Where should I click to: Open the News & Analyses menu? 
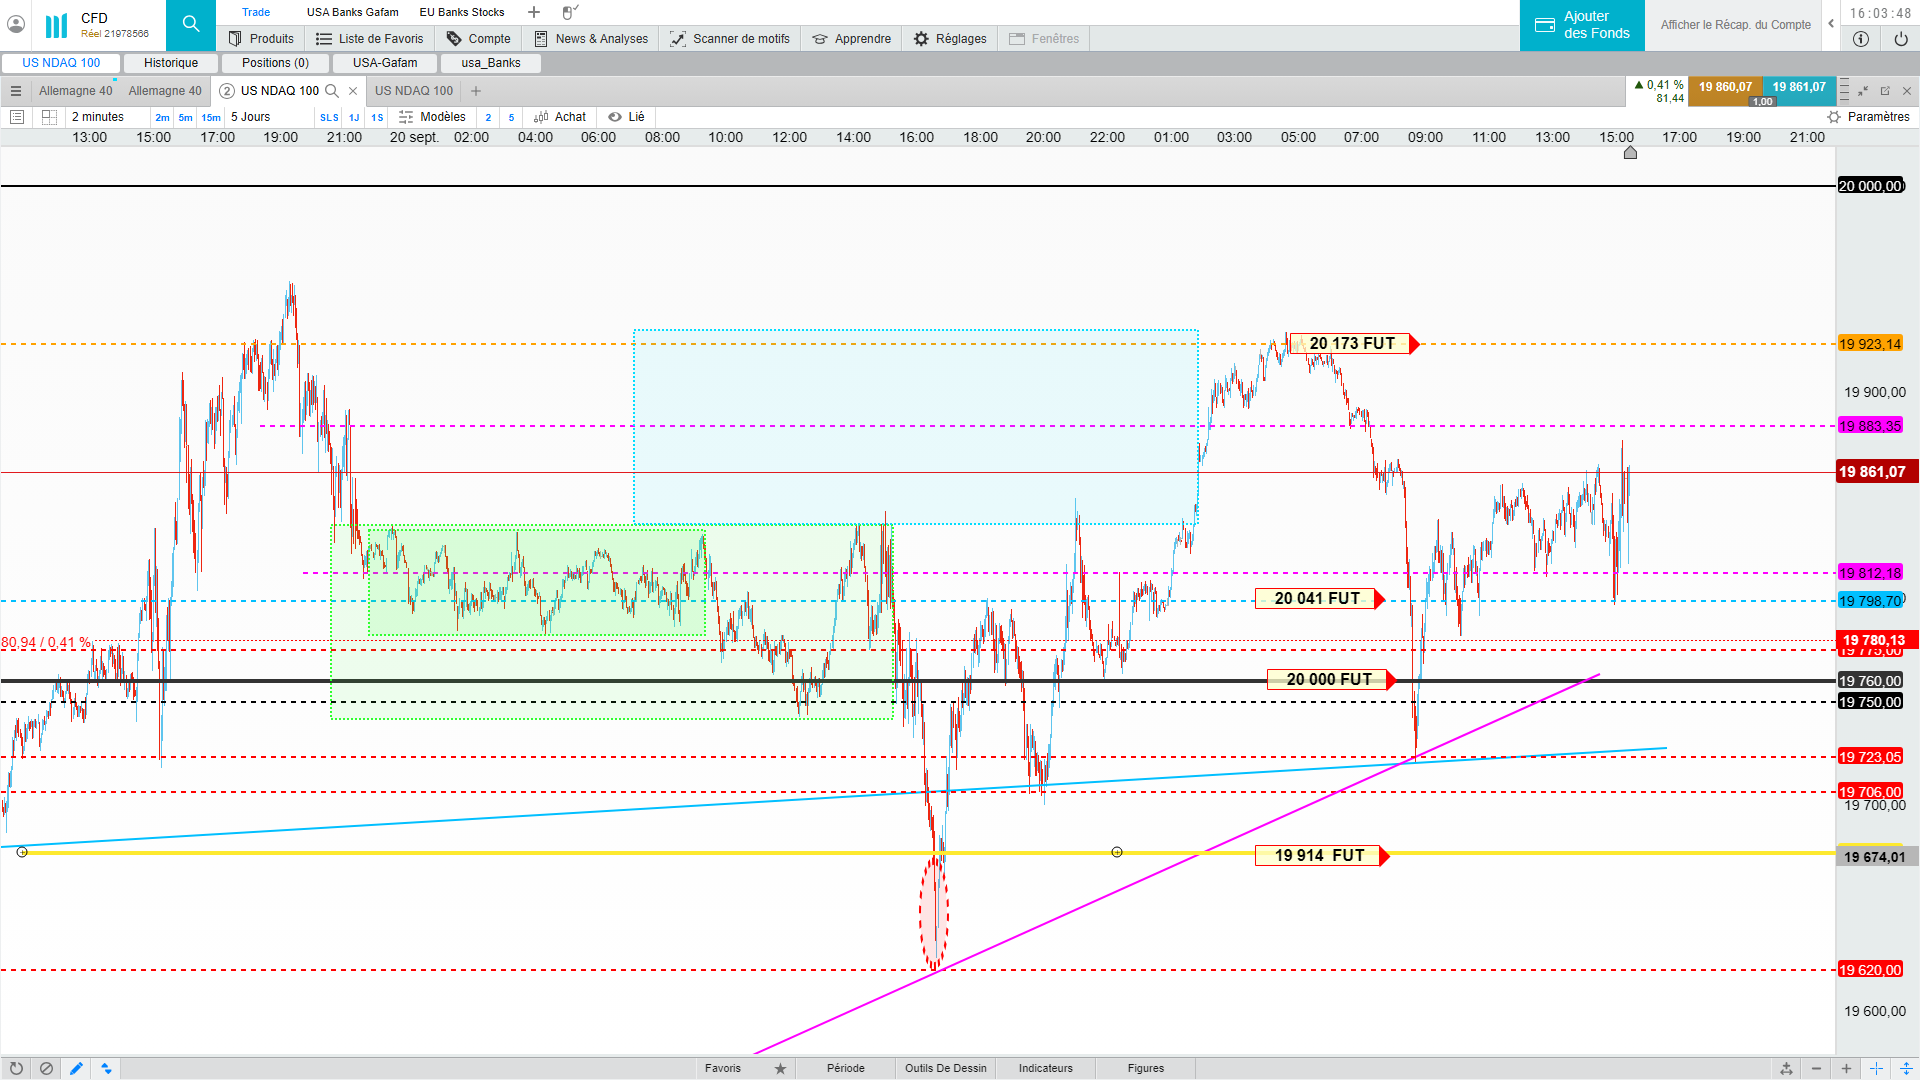tap(591, 39)
